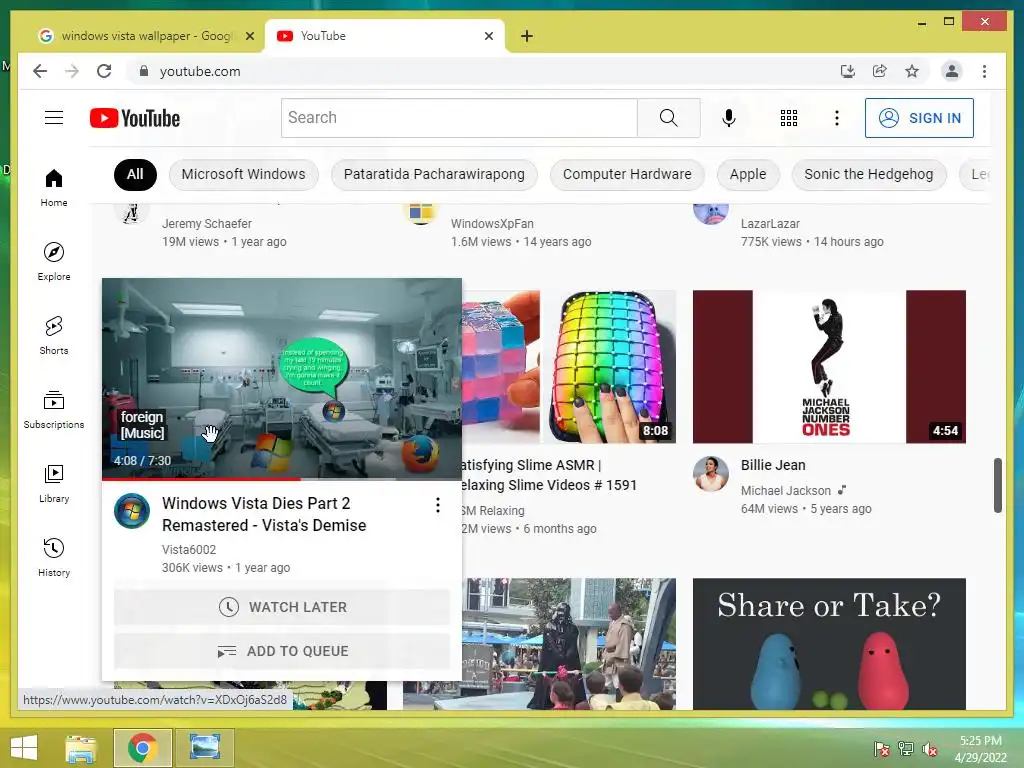1024x768 pixels.
Task: Close the YouTube tab
Action: (488, 36)
